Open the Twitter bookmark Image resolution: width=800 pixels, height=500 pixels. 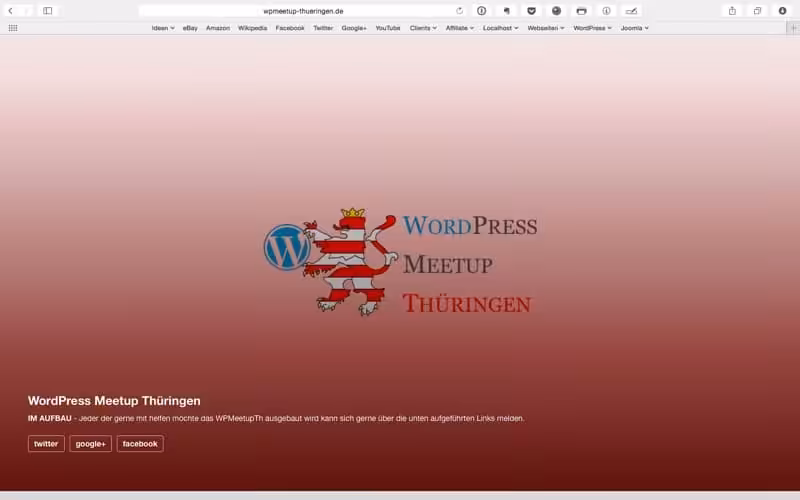click(x=323, y=28)
